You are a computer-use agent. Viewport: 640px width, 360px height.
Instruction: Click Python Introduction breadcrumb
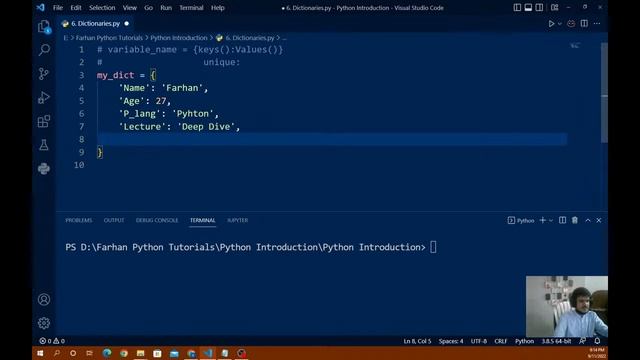coord(179,38)
